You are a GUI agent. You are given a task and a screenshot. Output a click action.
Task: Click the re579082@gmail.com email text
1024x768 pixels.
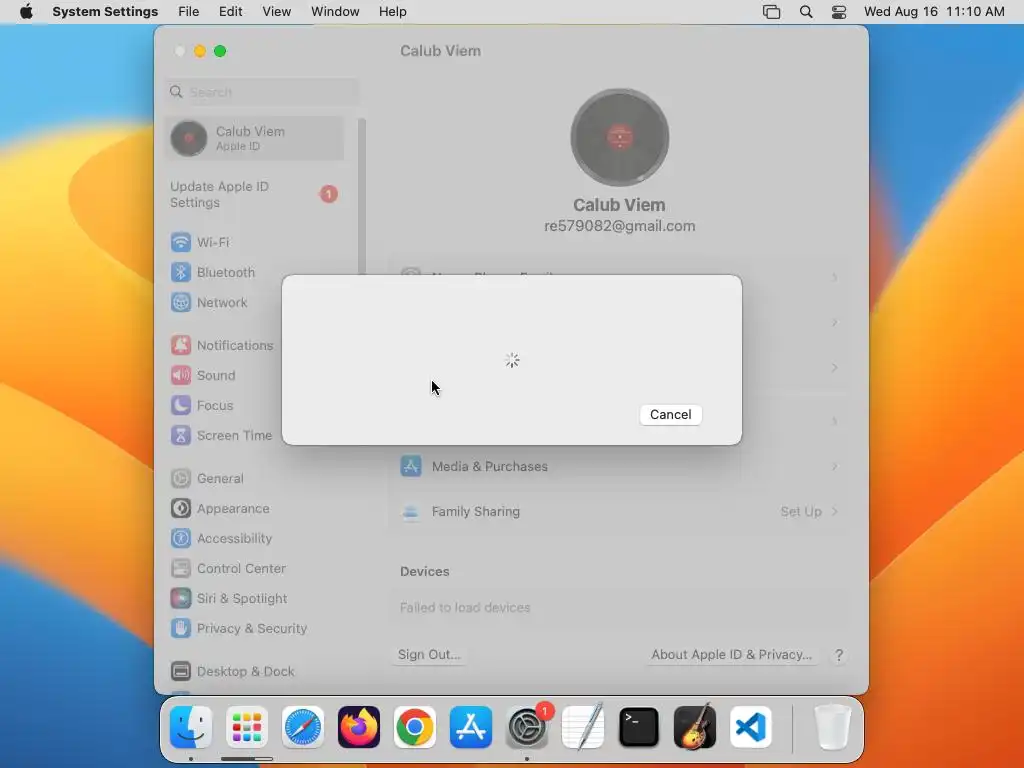click(620, 226)
